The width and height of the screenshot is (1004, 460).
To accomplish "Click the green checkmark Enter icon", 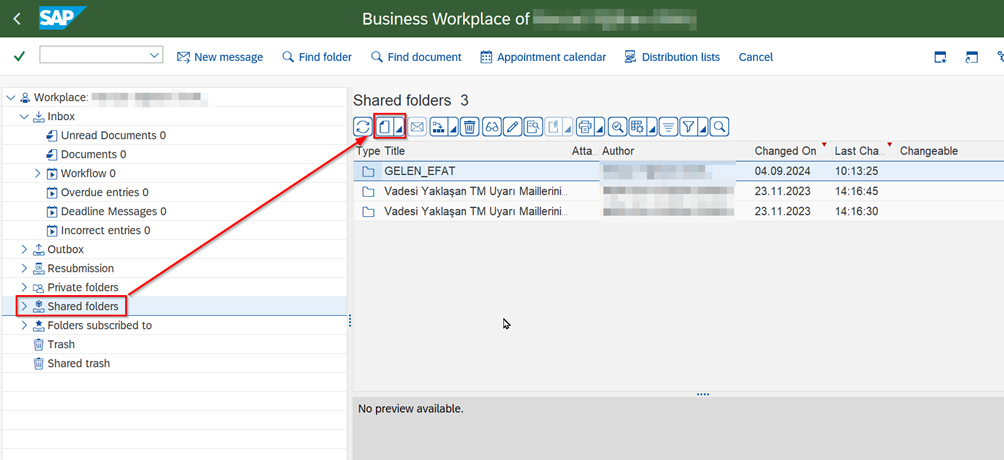I will (x=19, y=56).
